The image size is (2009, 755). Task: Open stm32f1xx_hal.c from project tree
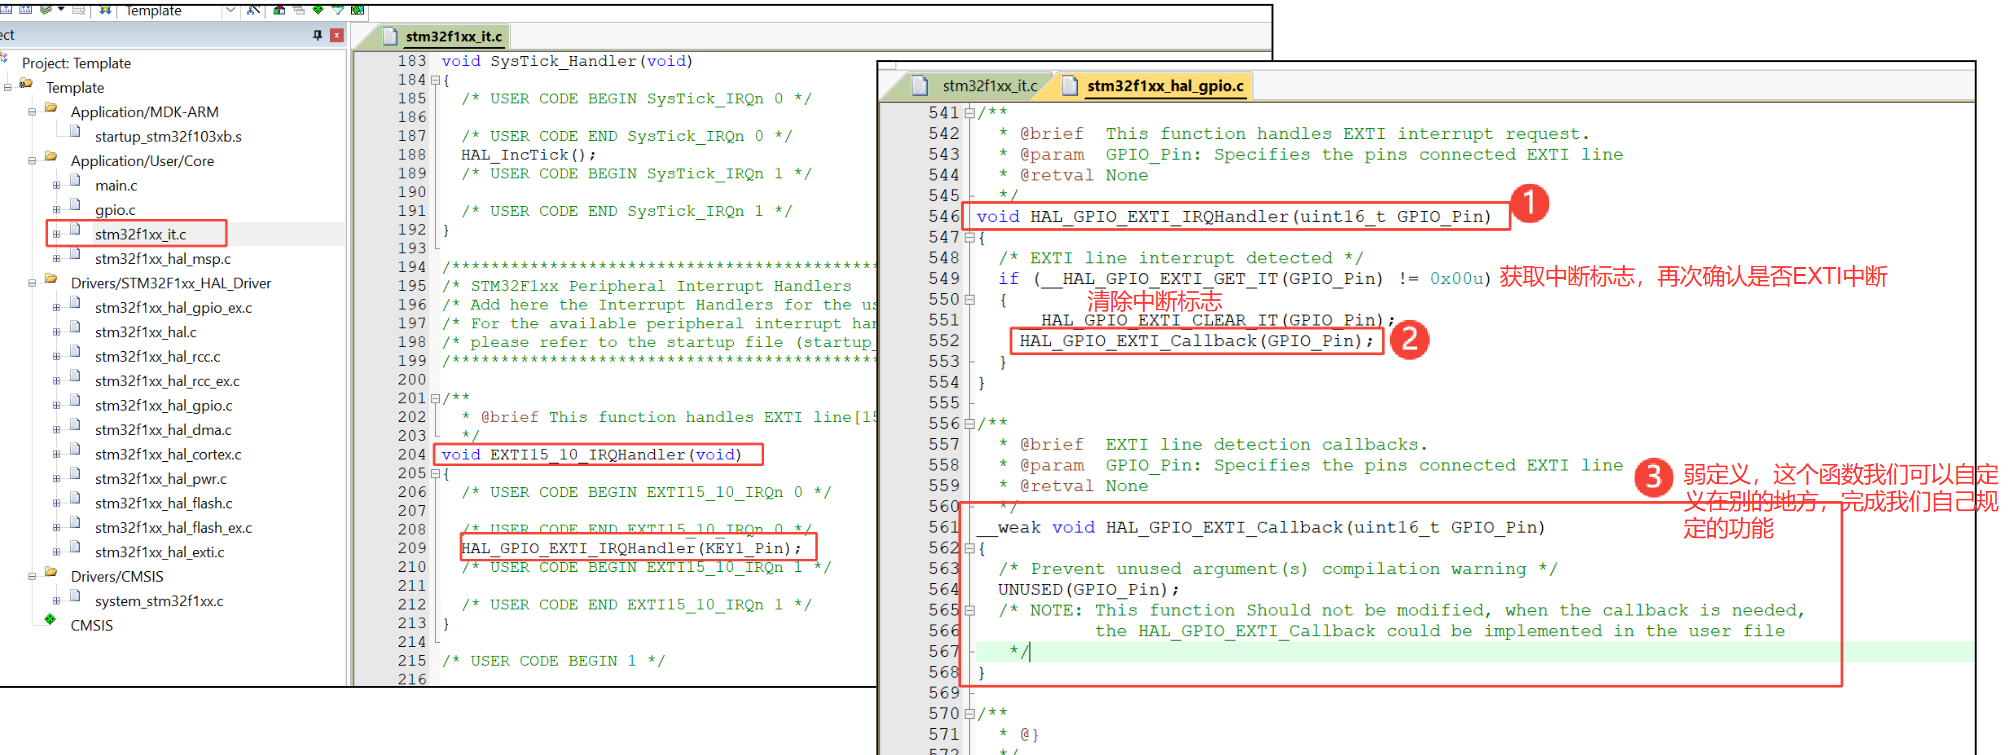point(145,332)
